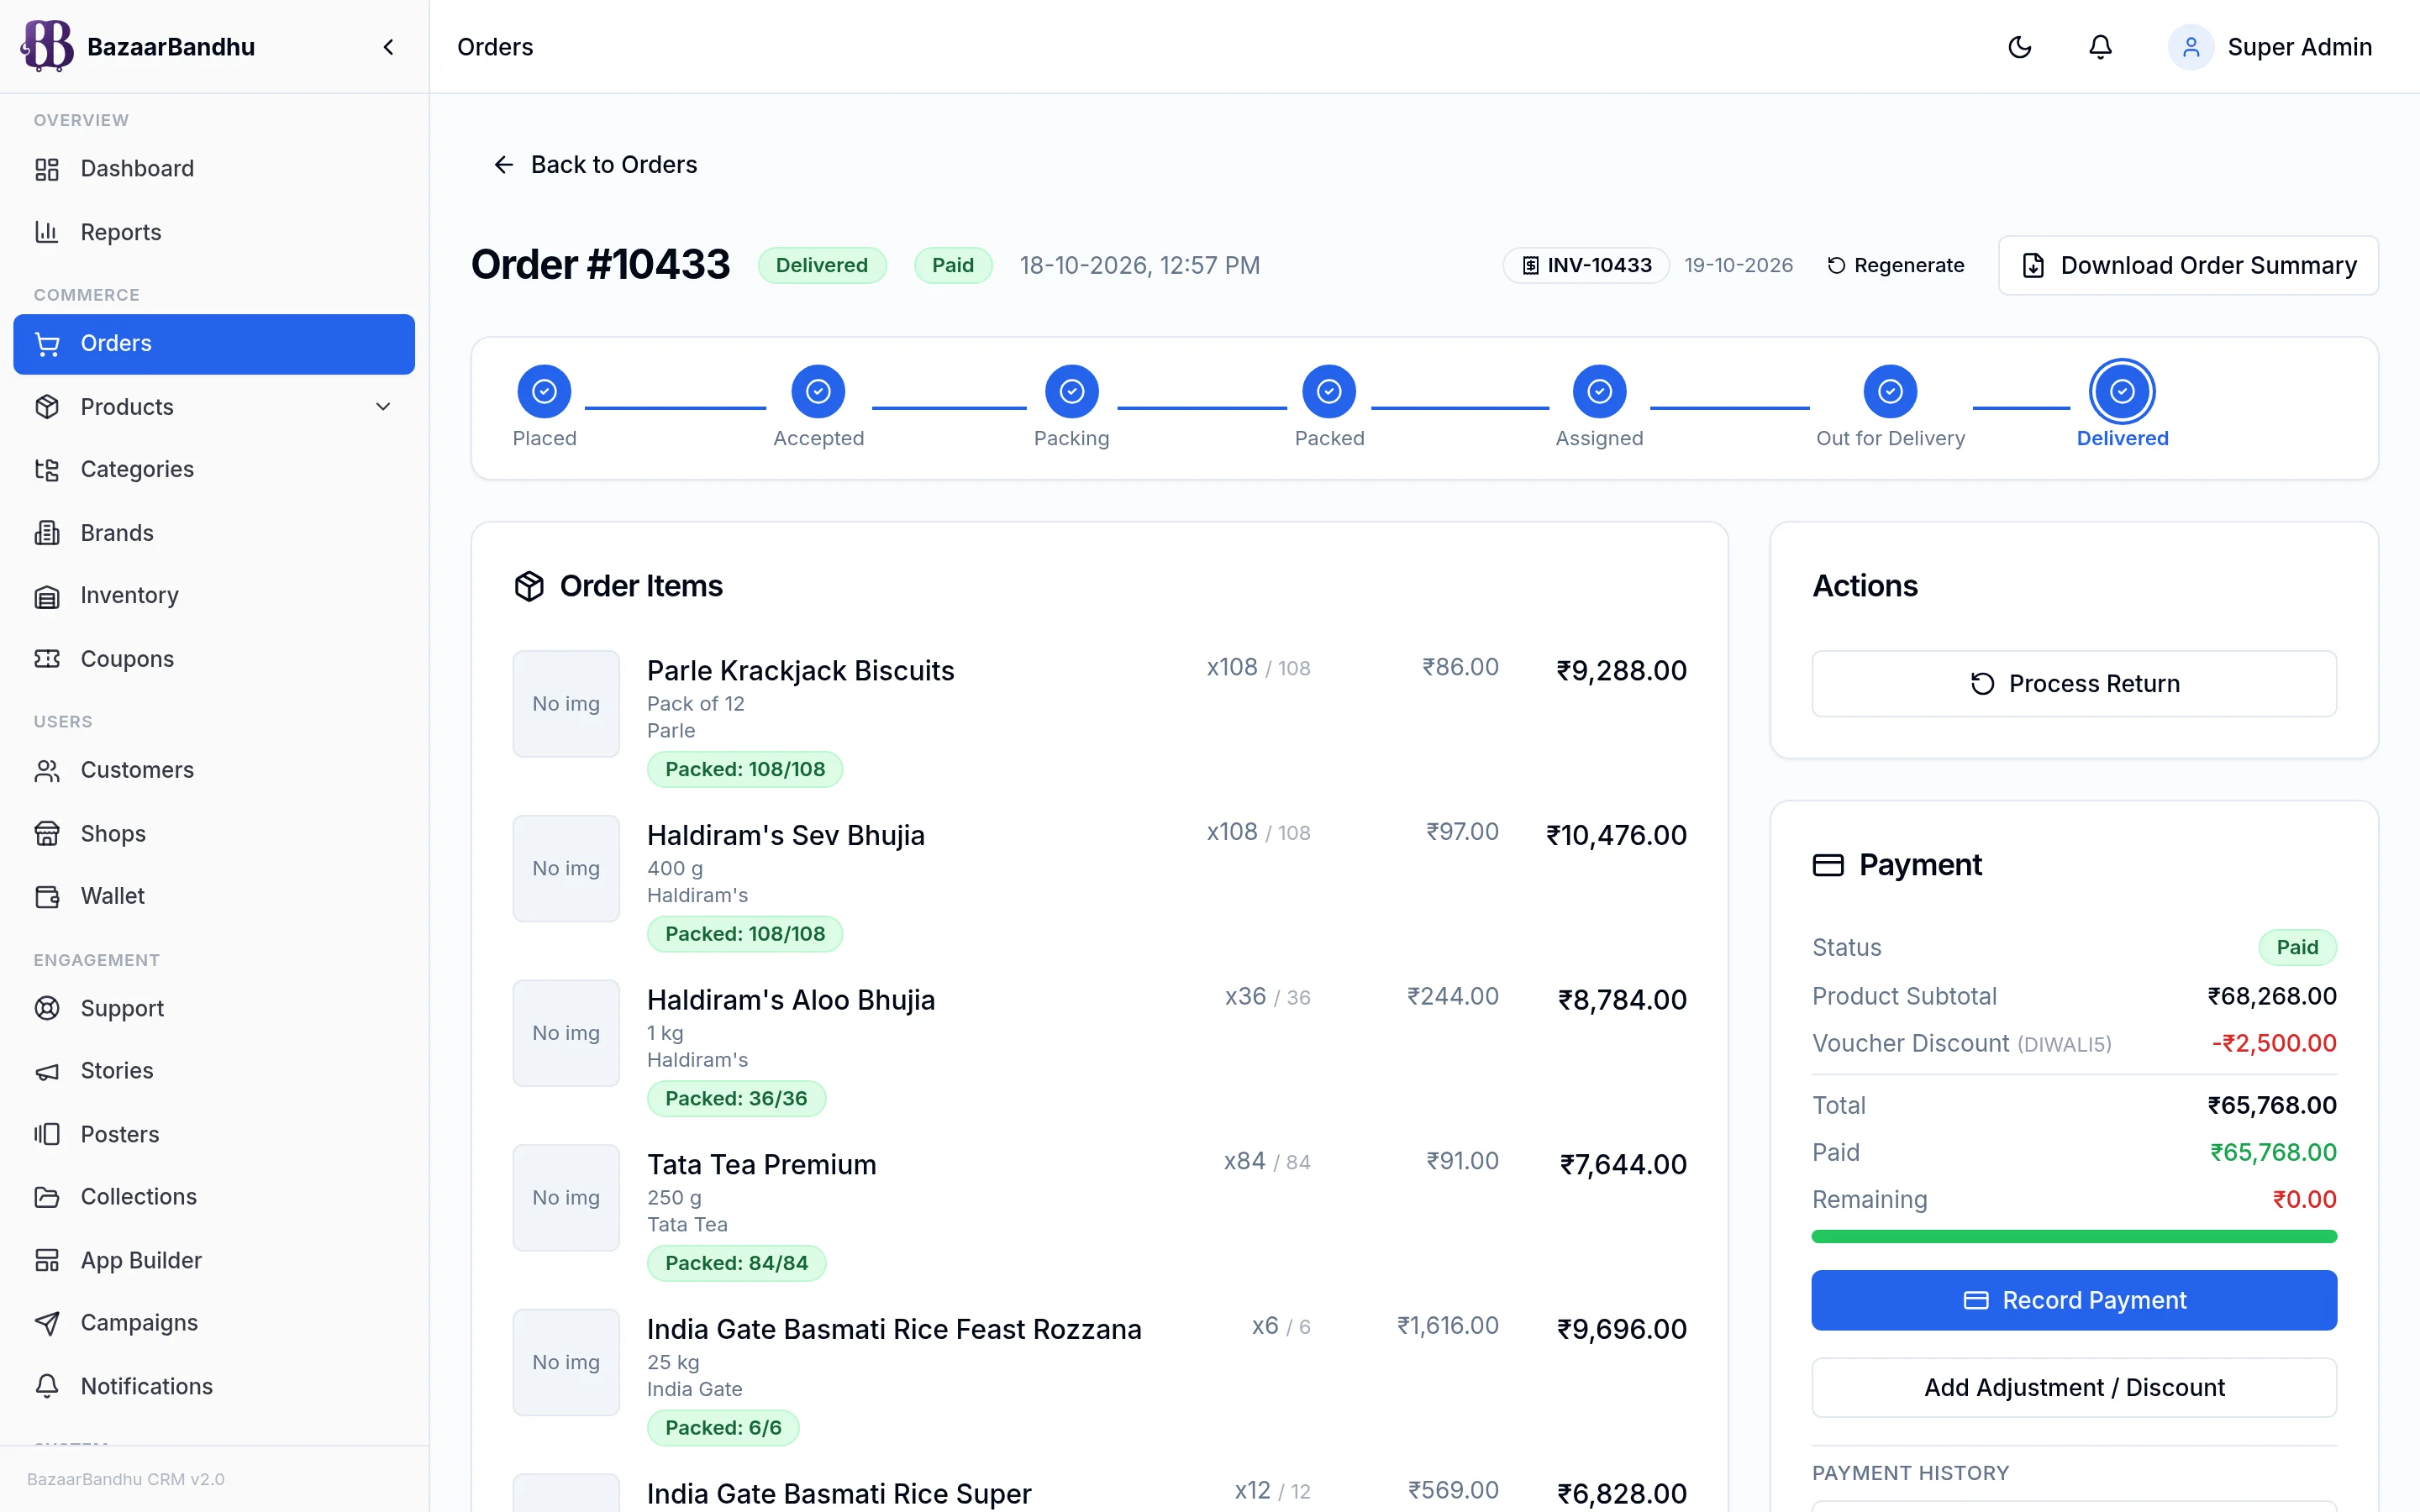Image resolution: width=2420 pixels, height=1512 pixels.
Task: Click the INV-10433 invoice badge
Action: pos(1586,265)
